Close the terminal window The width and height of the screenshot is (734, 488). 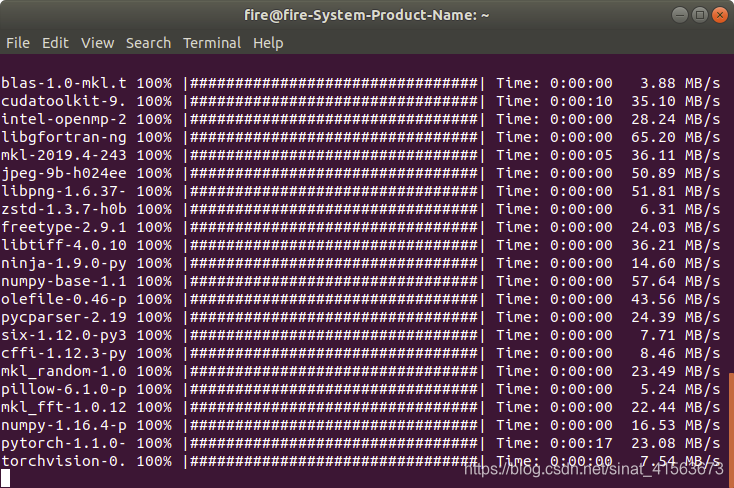[x=720, y=15]
